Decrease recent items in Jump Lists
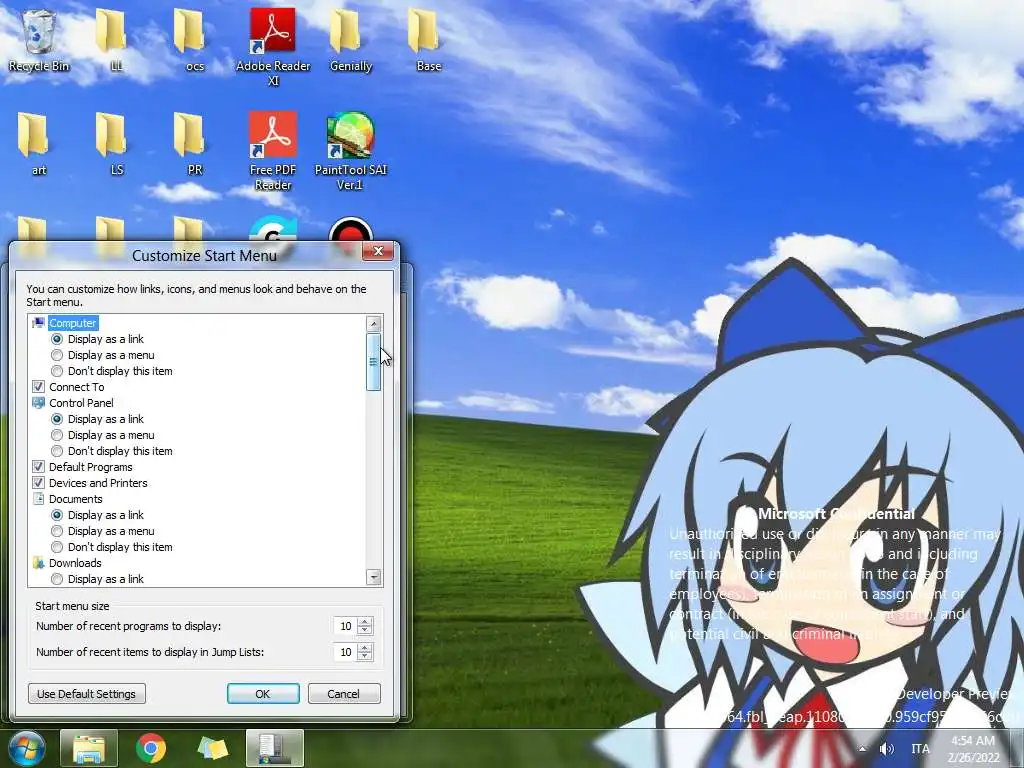This screenshot has width=1024, height=768. tap(366, 657)
